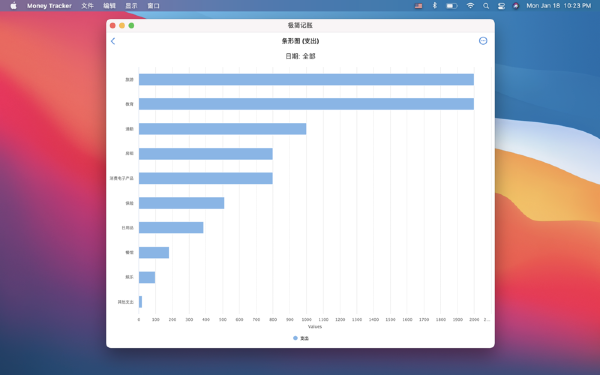
Task: Click the 其他支出 axis label
Action: click(x=126, y=302)
